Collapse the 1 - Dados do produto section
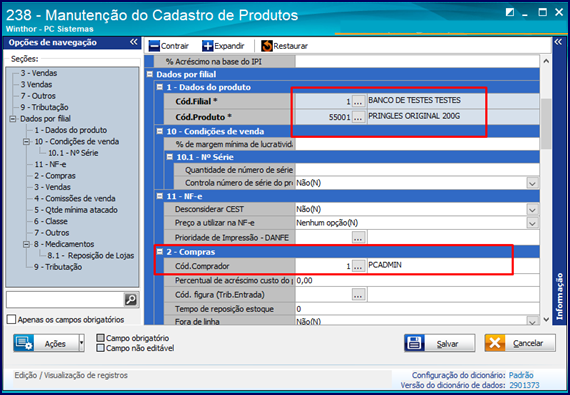 160,87
